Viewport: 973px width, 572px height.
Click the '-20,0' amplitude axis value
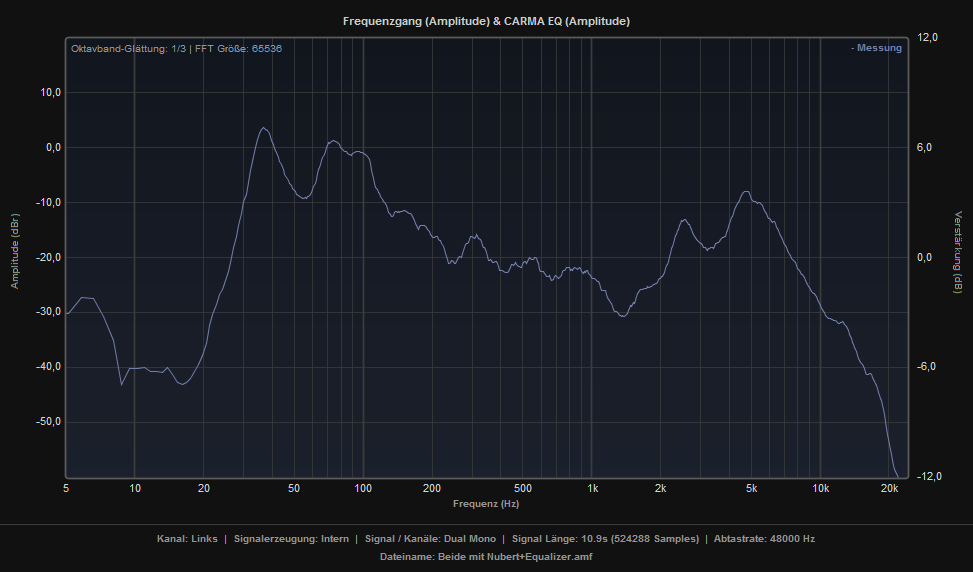(48, 257)
